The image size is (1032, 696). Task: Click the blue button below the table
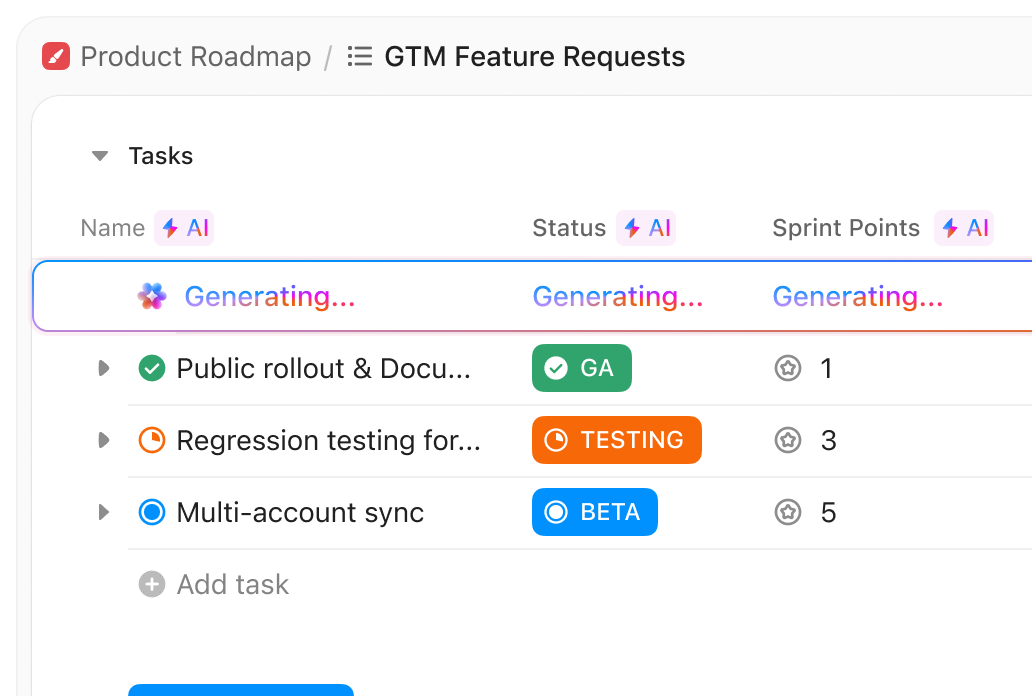click(240, 692)
